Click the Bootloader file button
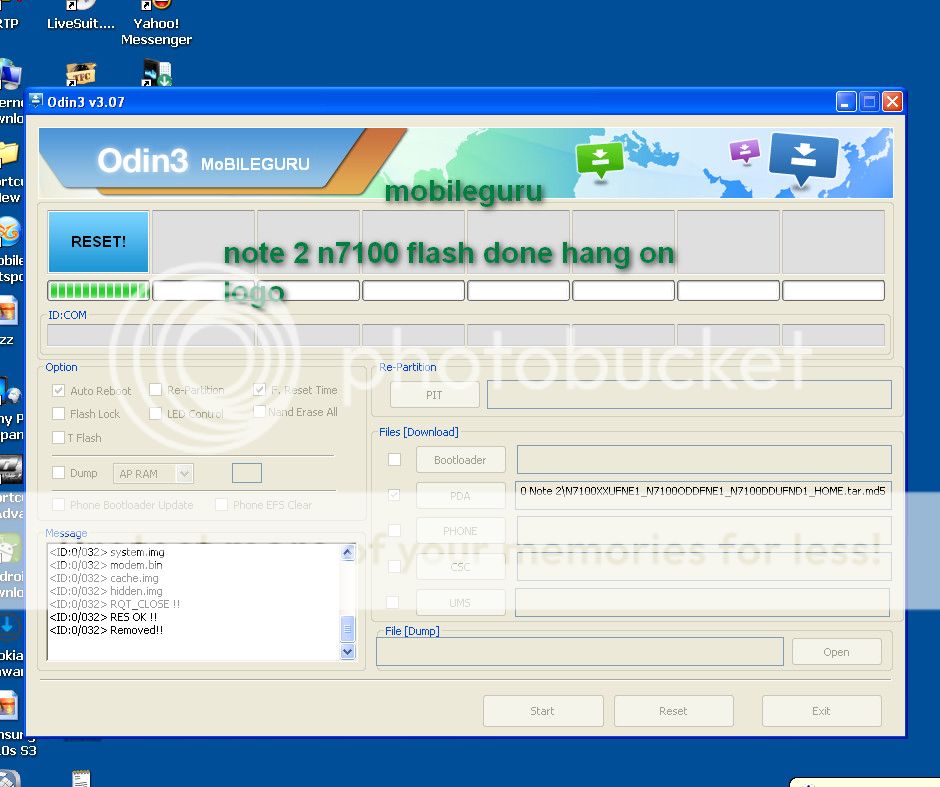The image size is (940, 787). (x=460, y=460)
